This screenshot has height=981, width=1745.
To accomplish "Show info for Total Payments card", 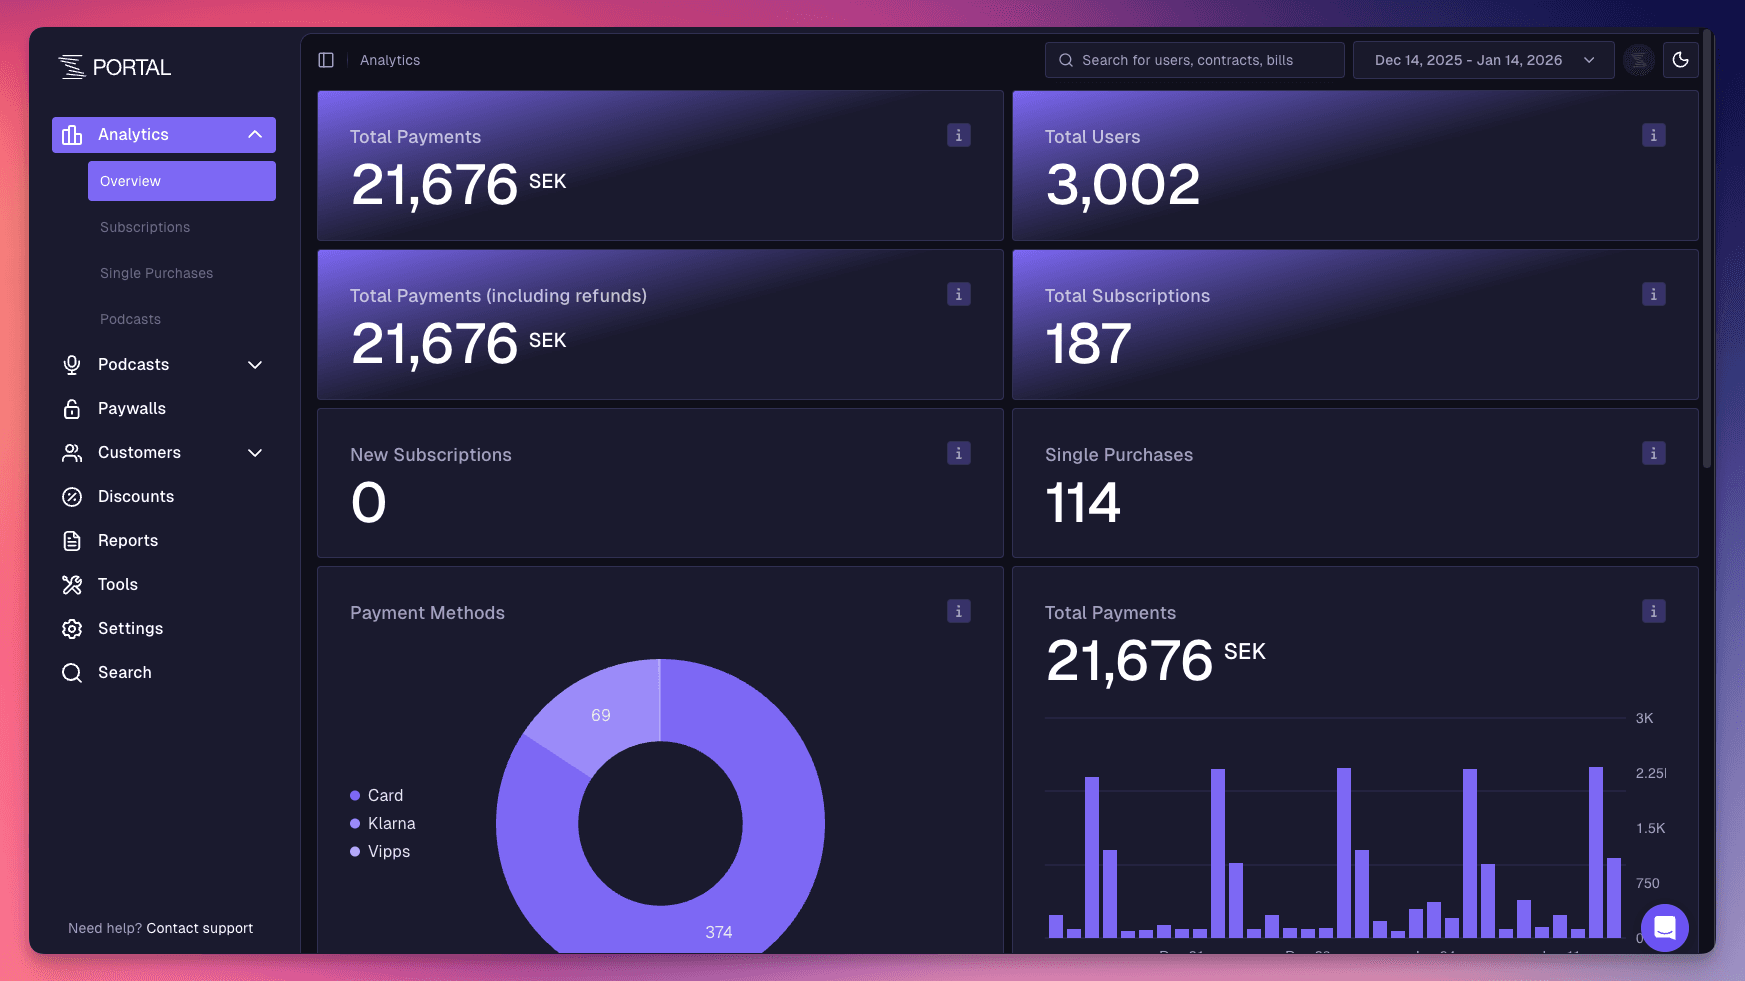I will pyautogui.click(x=959, y=135).
